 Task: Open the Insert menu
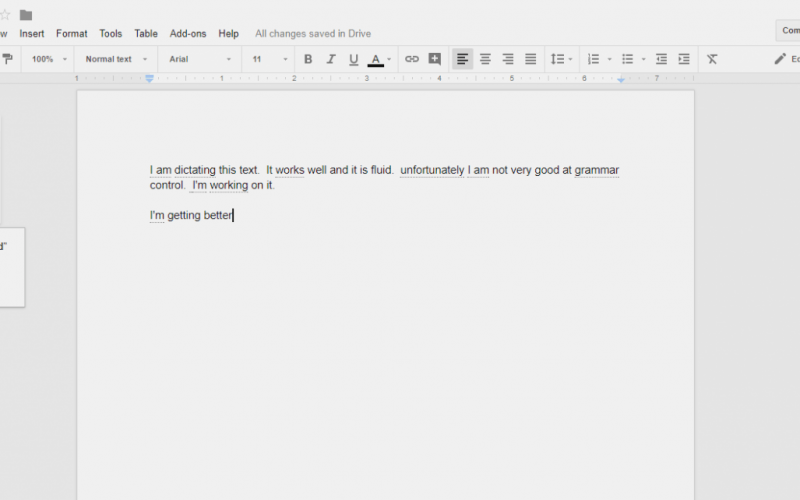(32, 34)
